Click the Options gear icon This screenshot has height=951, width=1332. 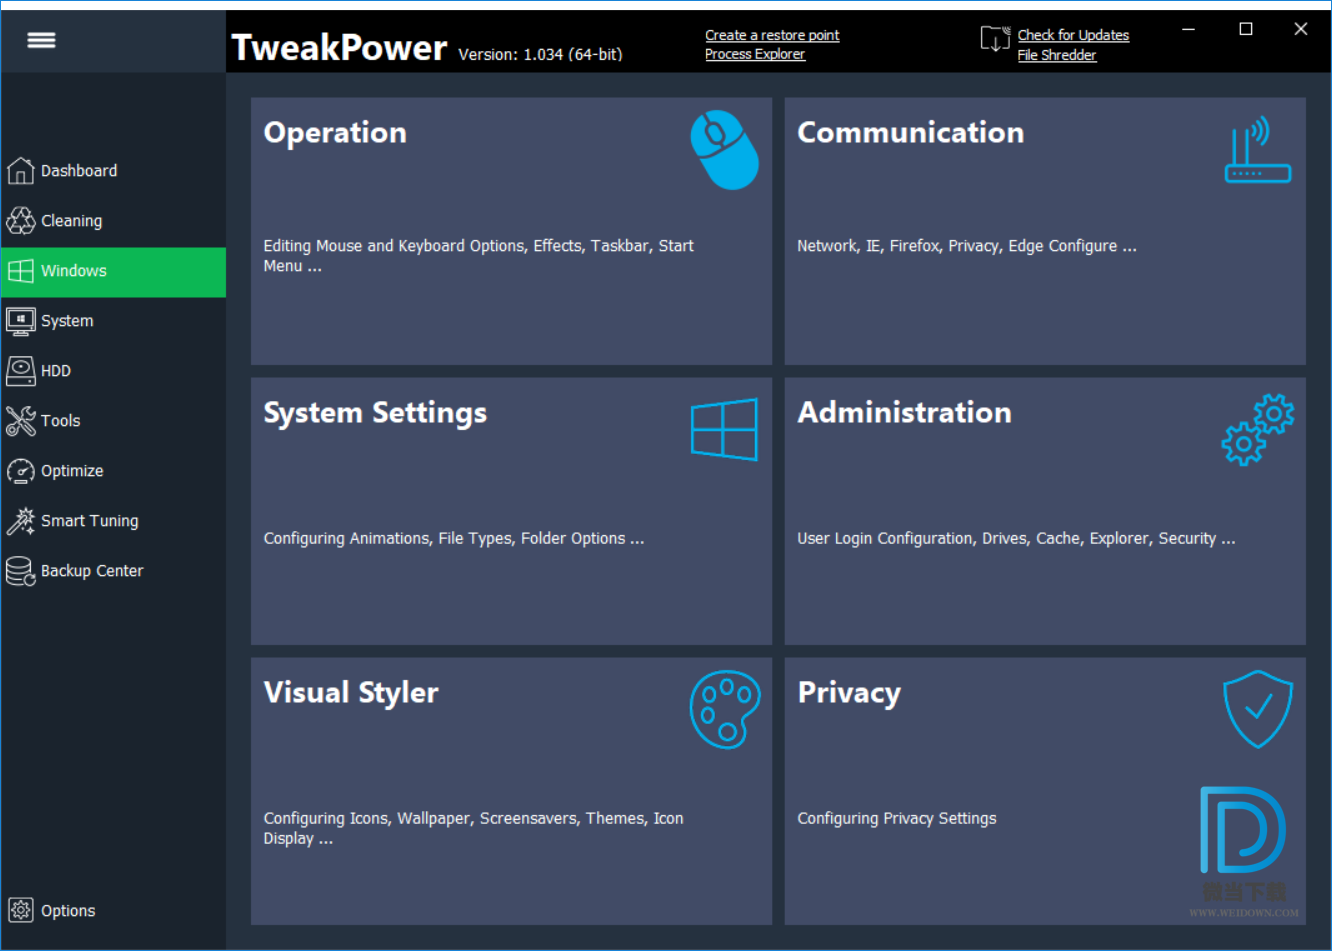pos(20,911)
